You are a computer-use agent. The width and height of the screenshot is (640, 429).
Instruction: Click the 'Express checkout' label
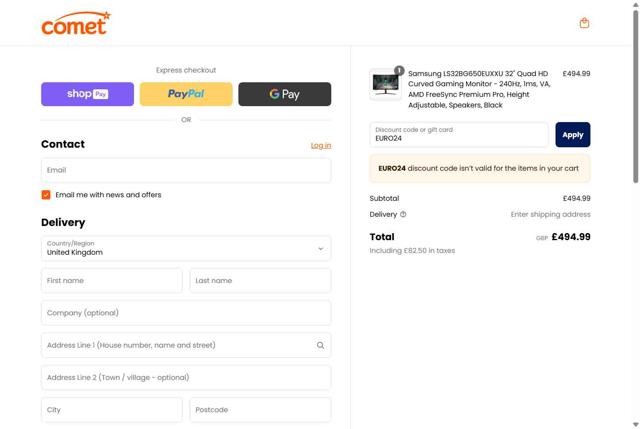tap(186, 70)
